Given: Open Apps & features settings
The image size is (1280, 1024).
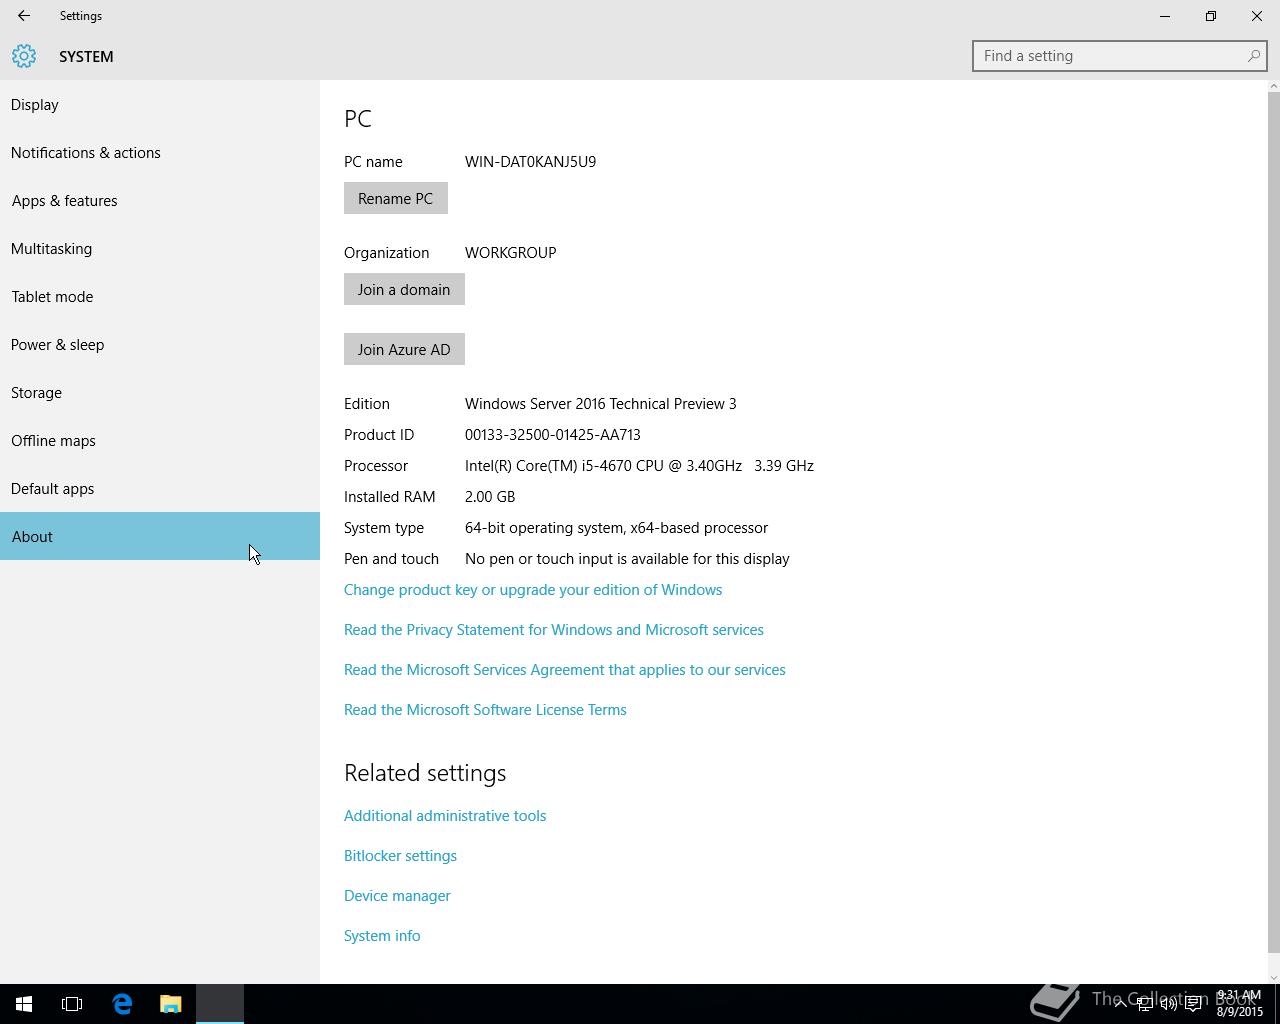Looking at the screenshot, I should (x=160, y=201).
